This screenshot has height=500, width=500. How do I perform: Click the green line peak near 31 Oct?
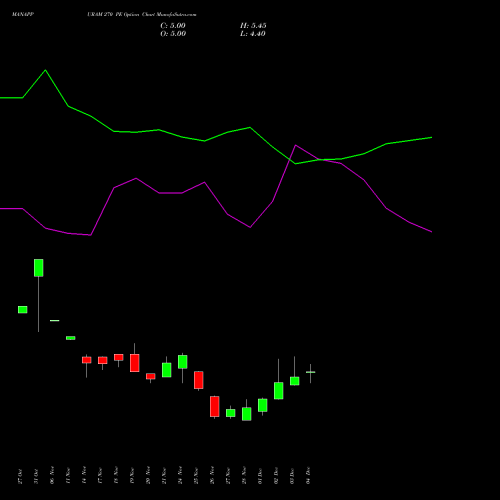[x=46, y=70]
